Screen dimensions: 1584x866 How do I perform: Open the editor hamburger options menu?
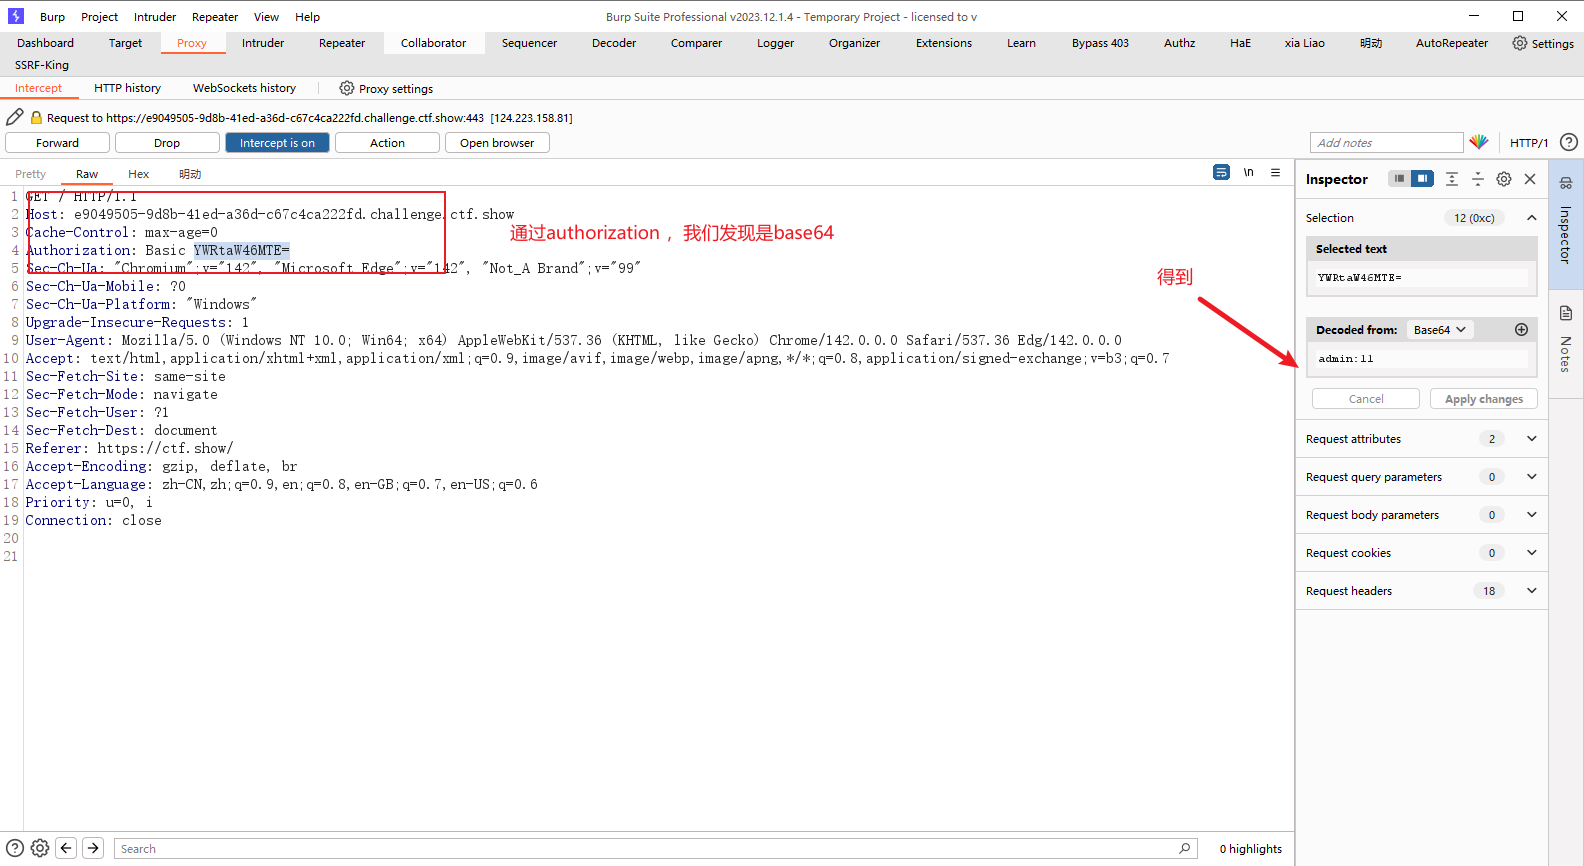(x=1275, y=172)
